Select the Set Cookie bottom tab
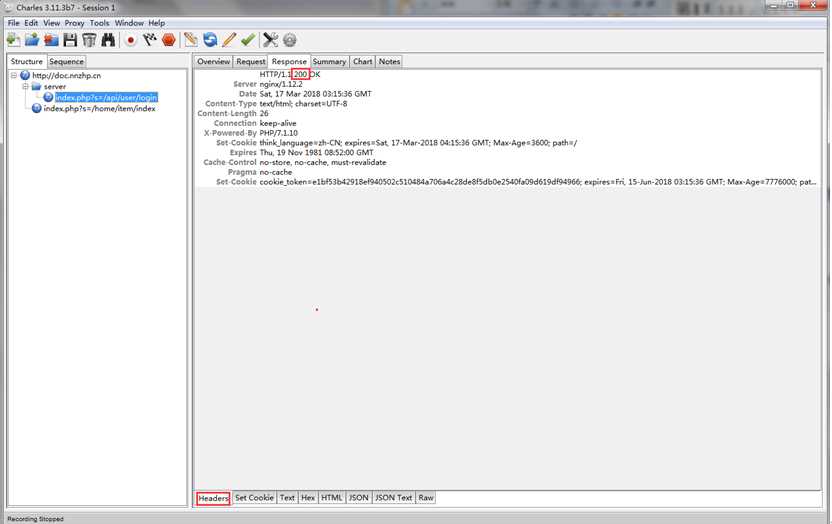Image resolution: width=832 pixels, height=524 pixels. tap(254, 498)
